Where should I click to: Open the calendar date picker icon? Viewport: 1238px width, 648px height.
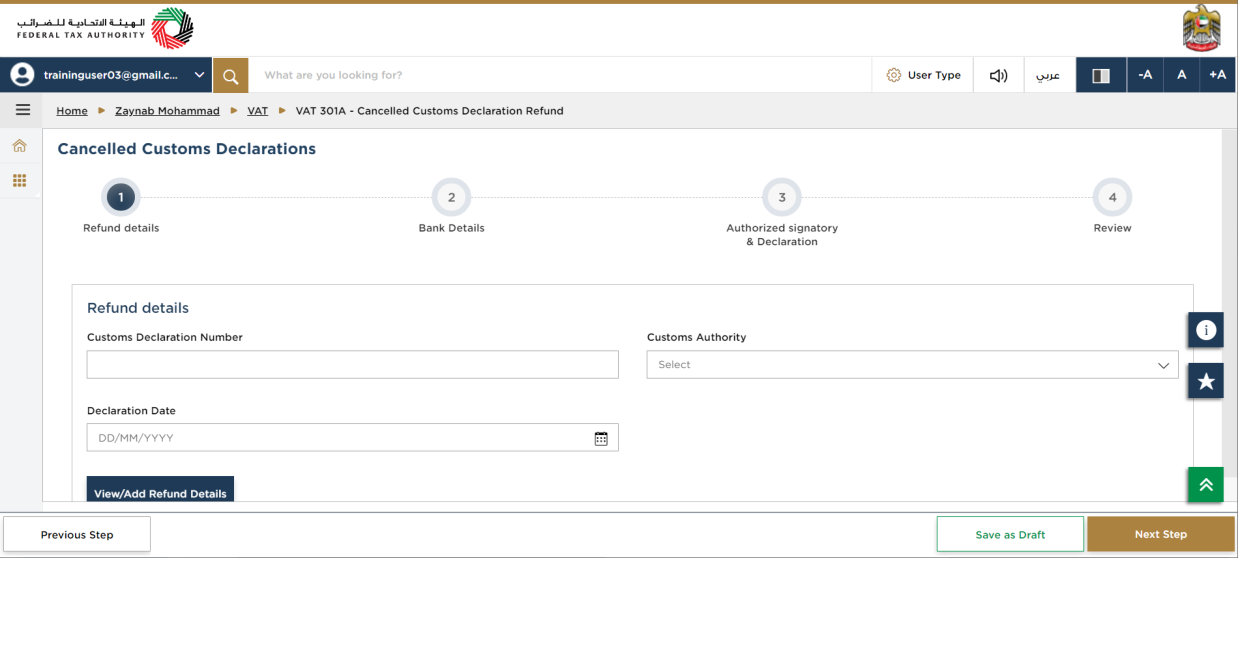click(601, 438)
